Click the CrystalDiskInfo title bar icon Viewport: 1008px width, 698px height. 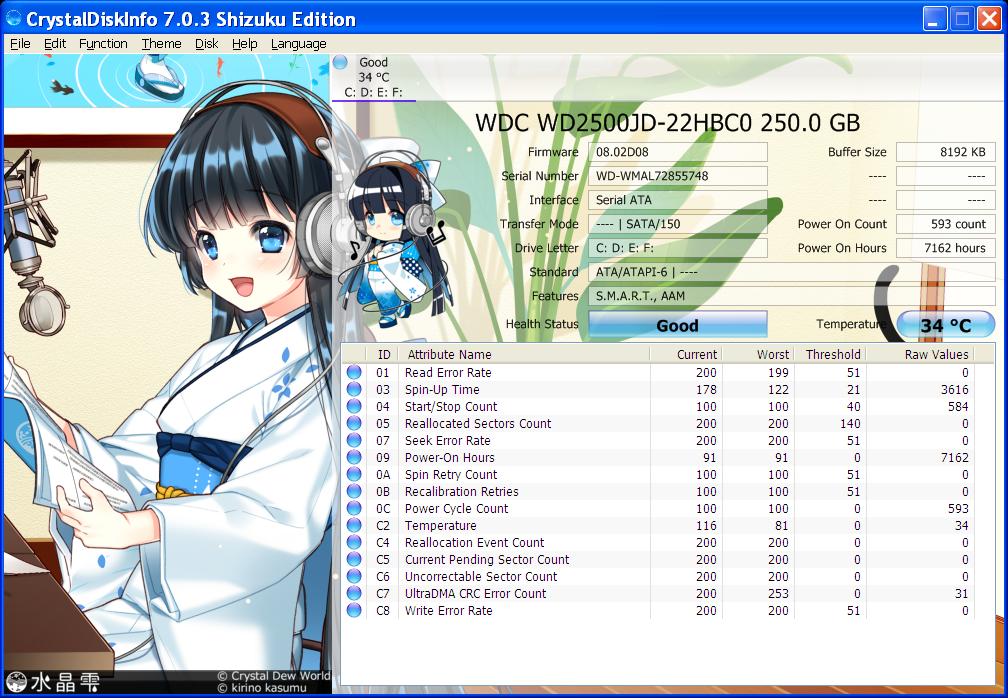pos(13,18)
